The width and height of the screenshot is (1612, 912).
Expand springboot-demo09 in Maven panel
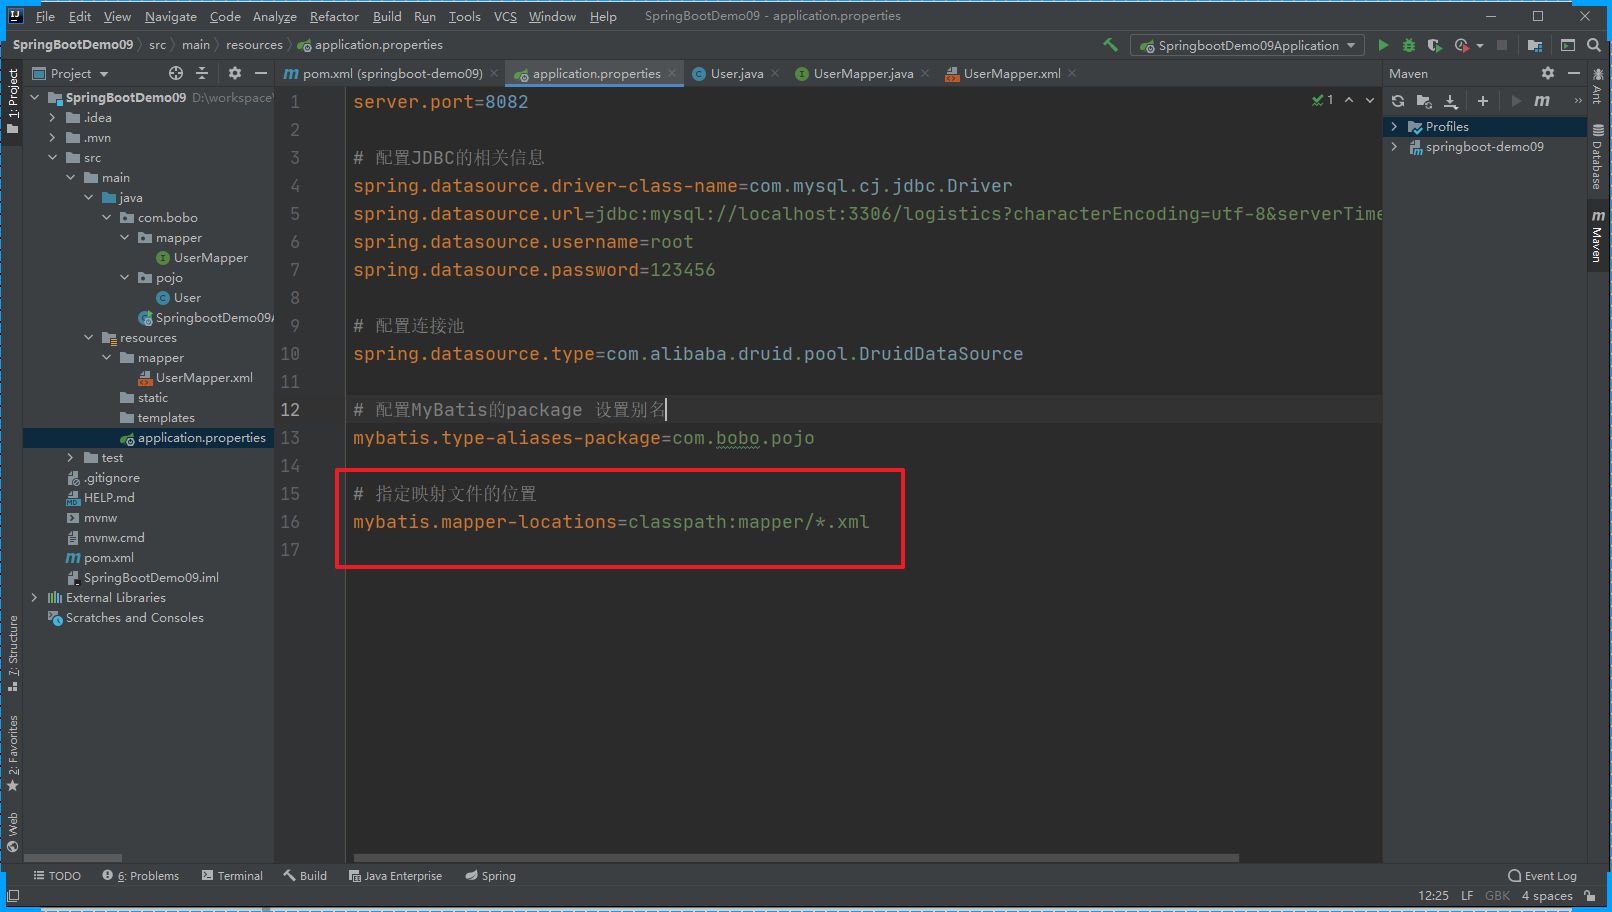click(1394, 146)
